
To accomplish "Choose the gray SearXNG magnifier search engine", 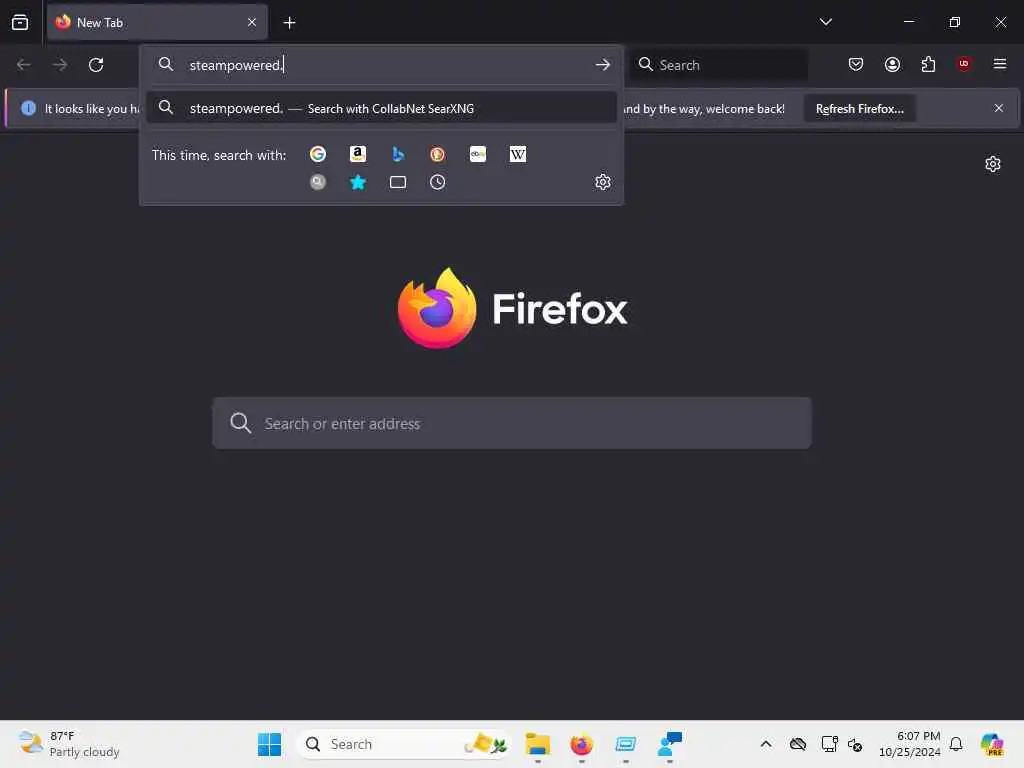I will [x=318, y=182].
